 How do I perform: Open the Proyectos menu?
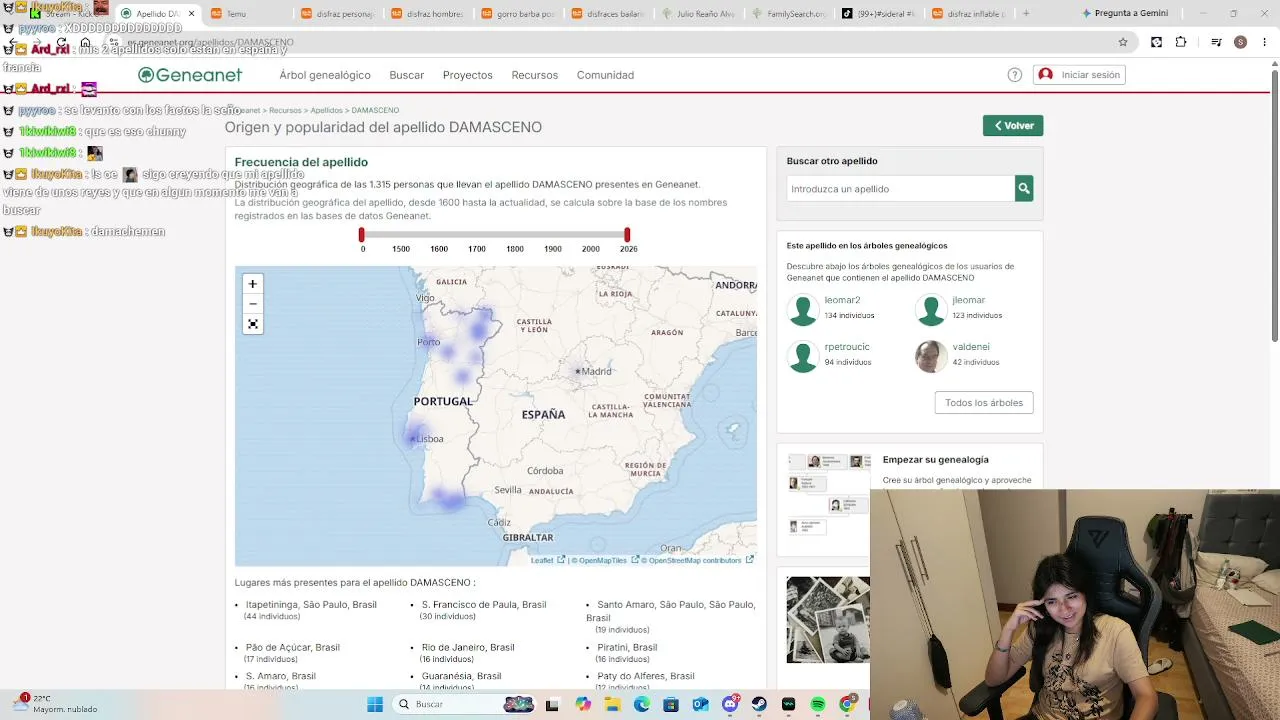(x=468, y=75)
